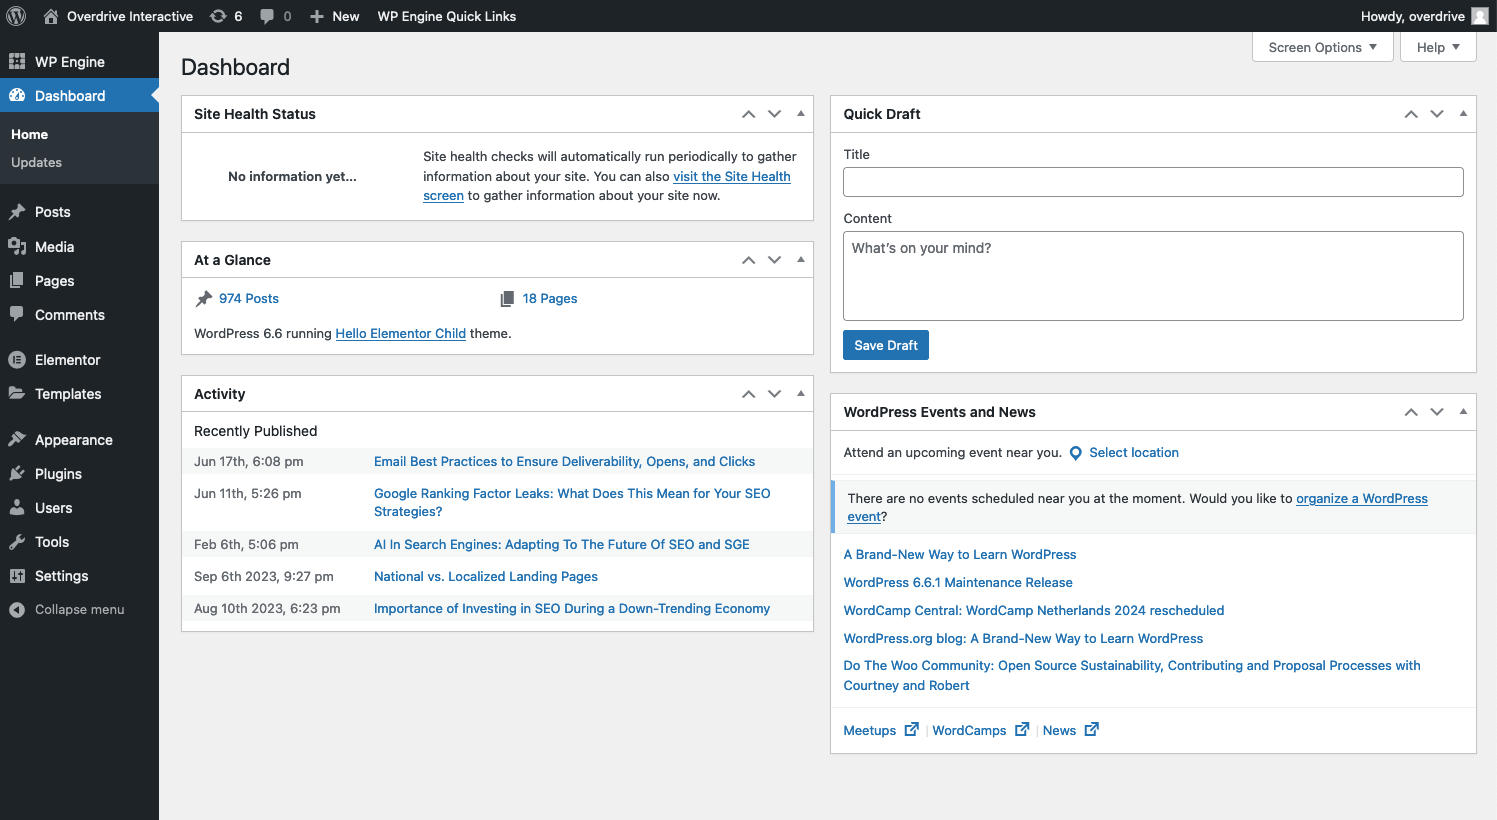Toggle Activity panel collapse triangle
1497x820 pixels.
(801, 394)
